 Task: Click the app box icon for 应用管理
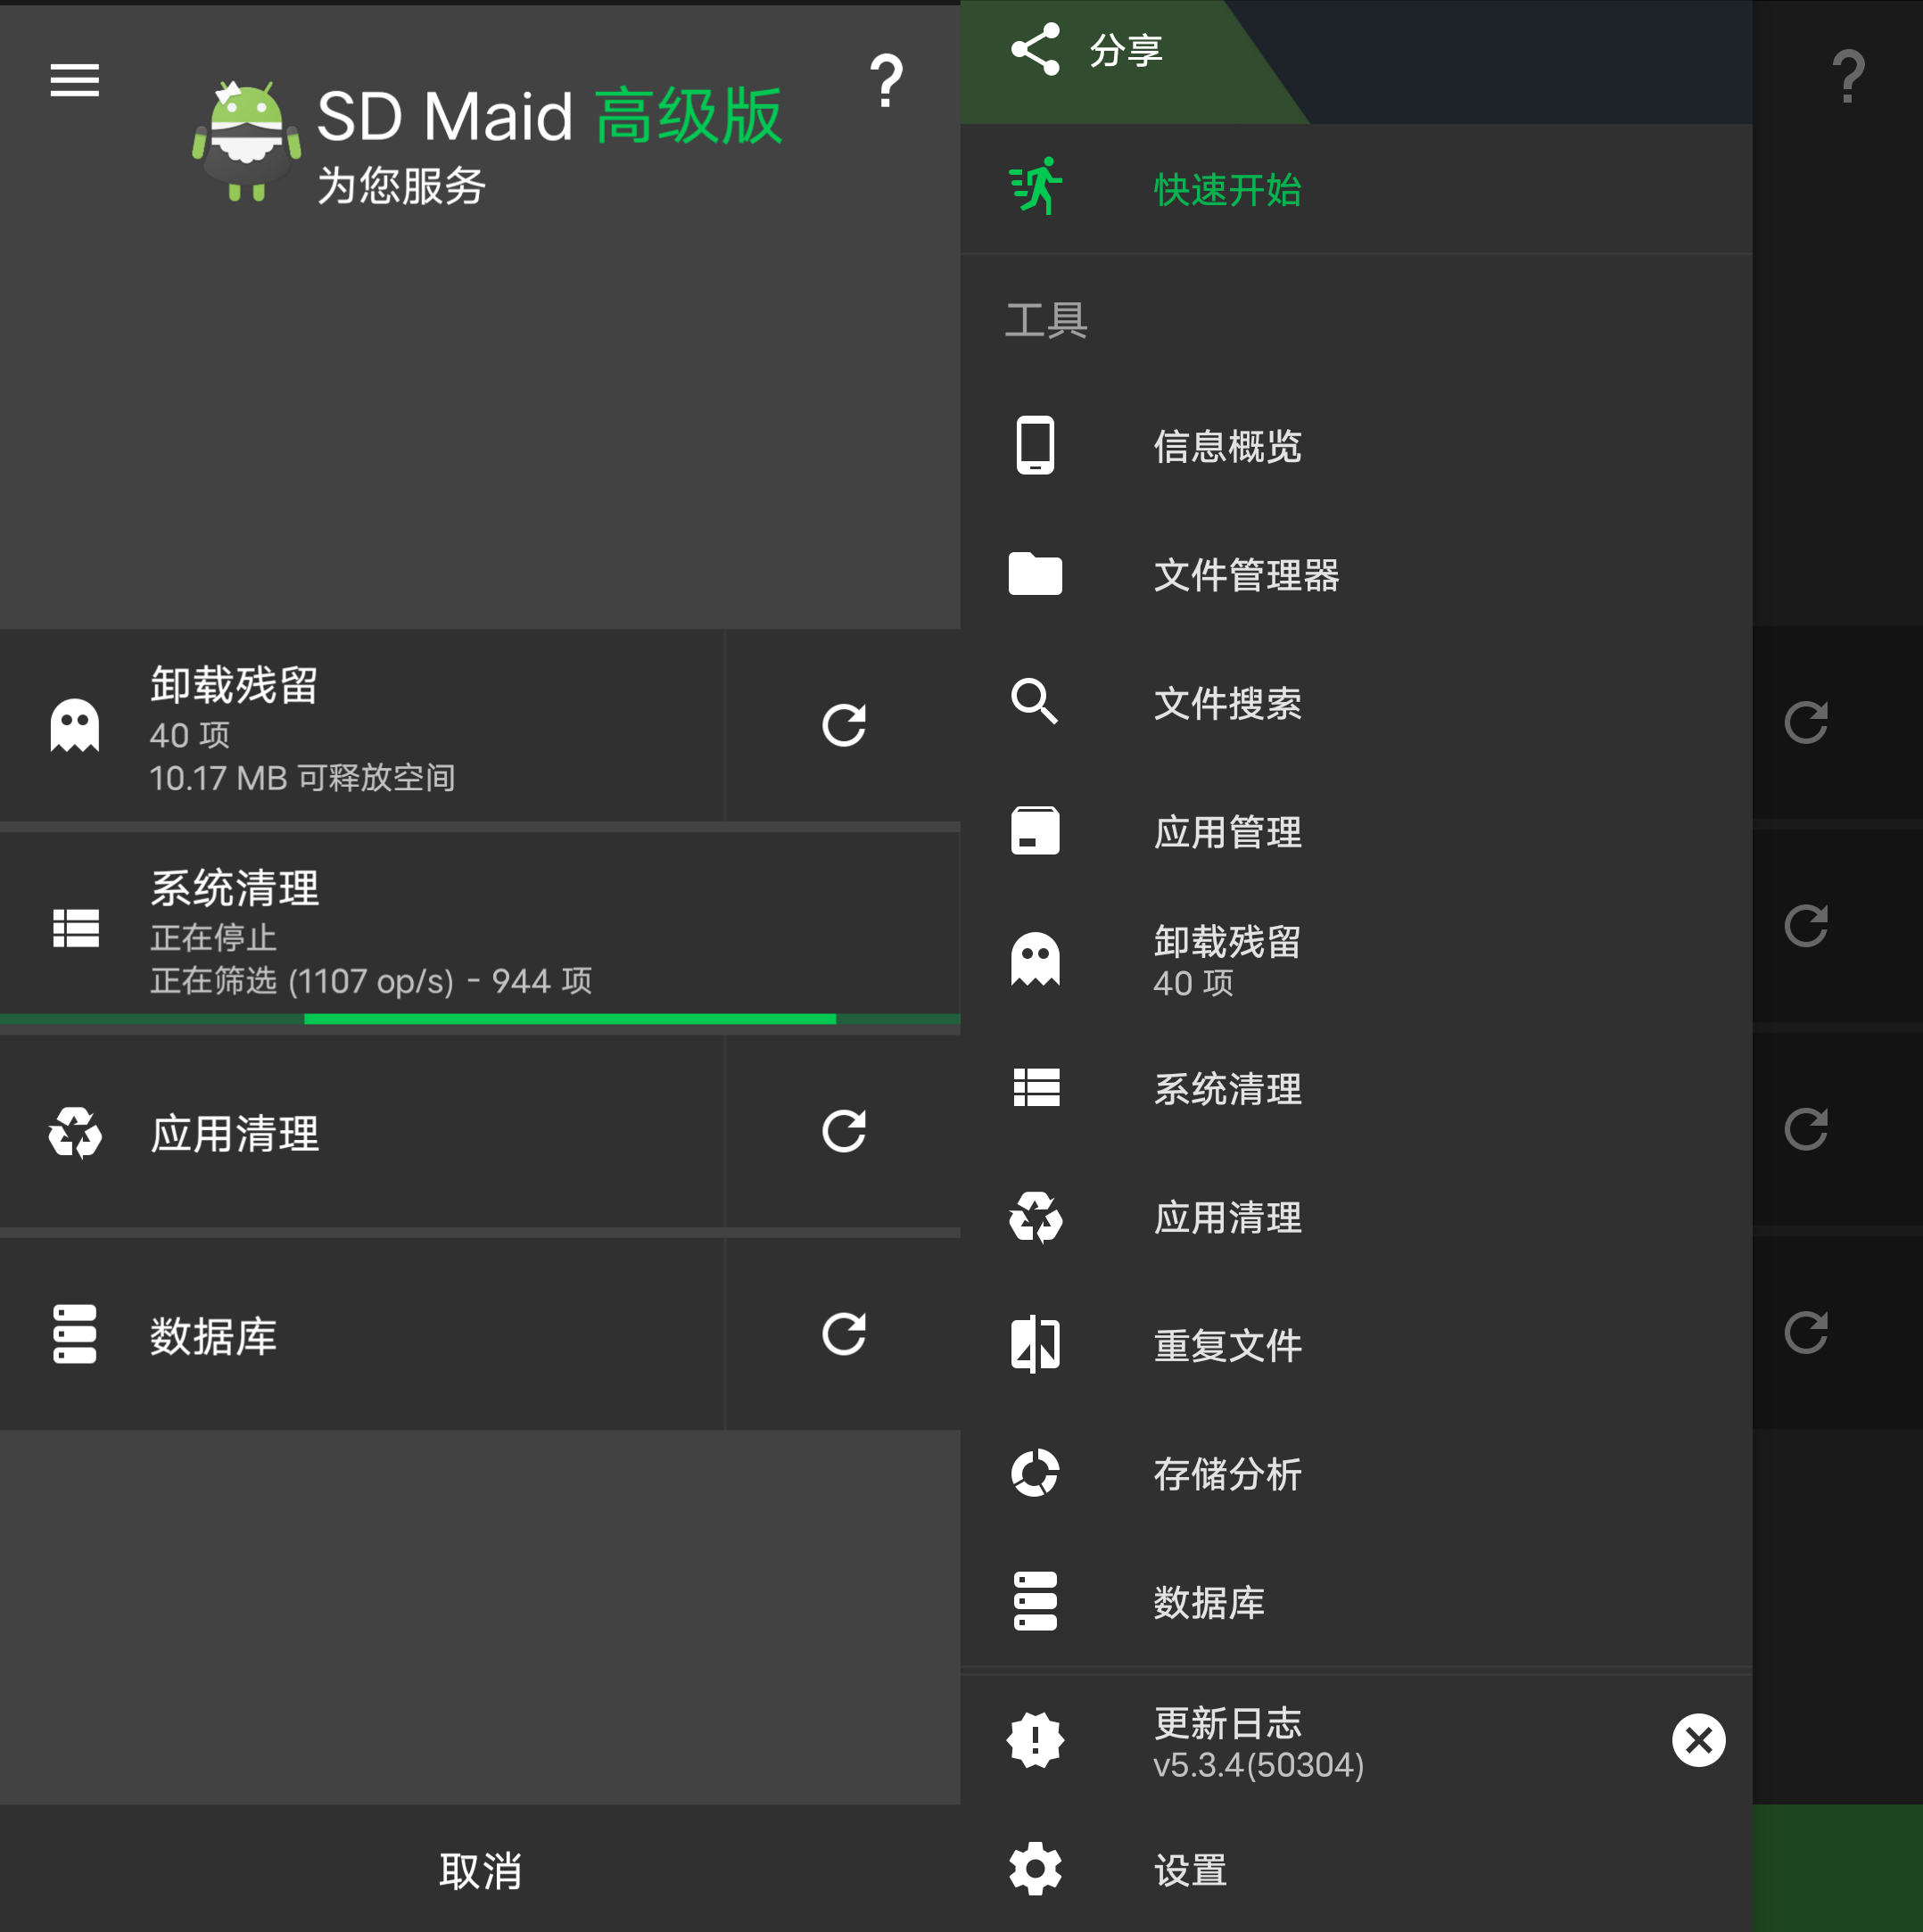(1035, 831)
